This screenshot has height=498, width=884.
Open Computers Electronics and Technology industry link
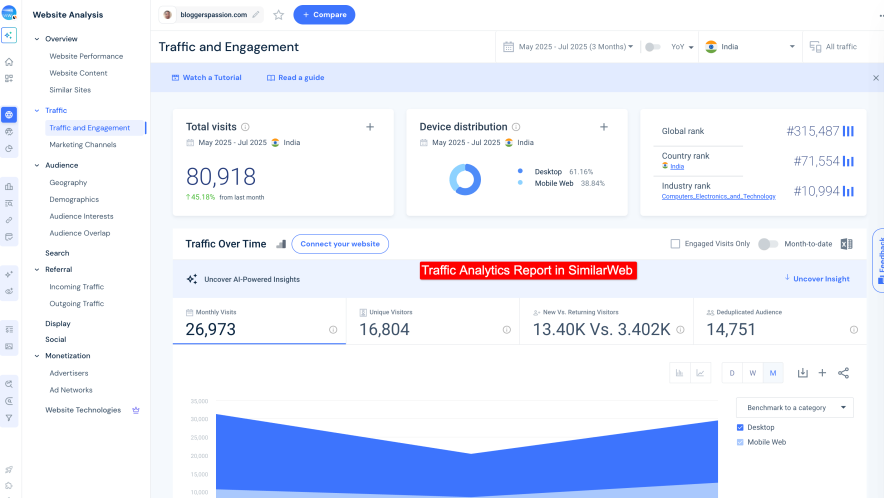[x=719, y=196]
